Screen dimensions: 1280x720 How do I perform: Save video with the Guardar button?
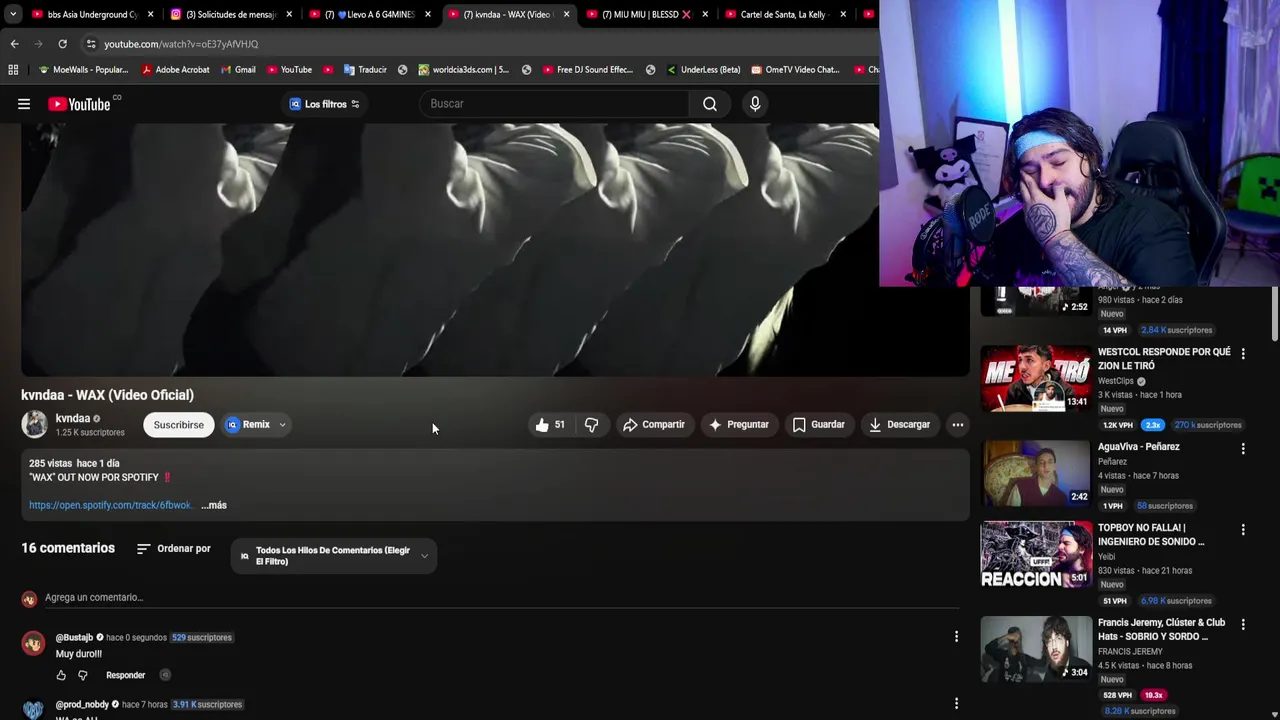tap(818, 425)
